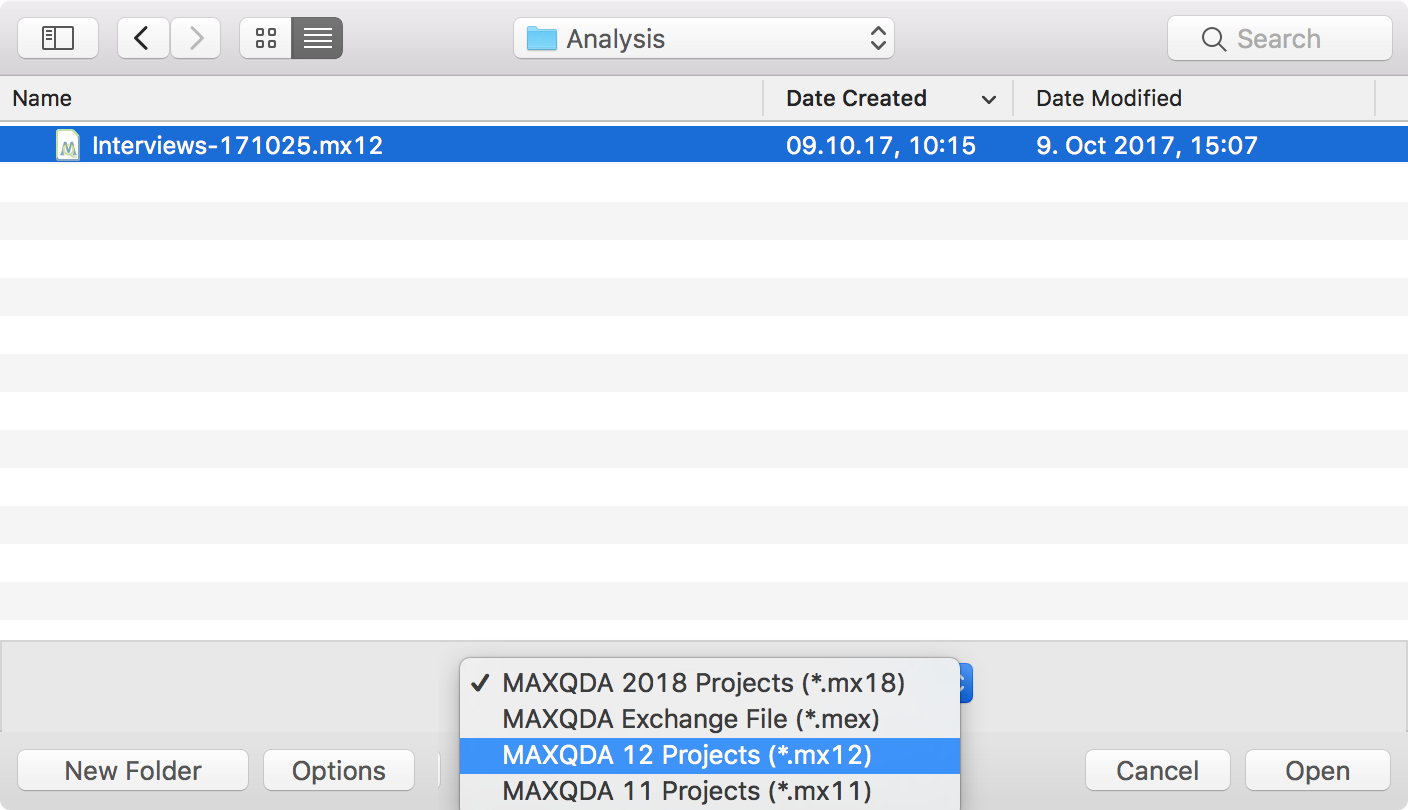Click the New Folder button
Screen dimensions: 1408x810
coord(133,771)
